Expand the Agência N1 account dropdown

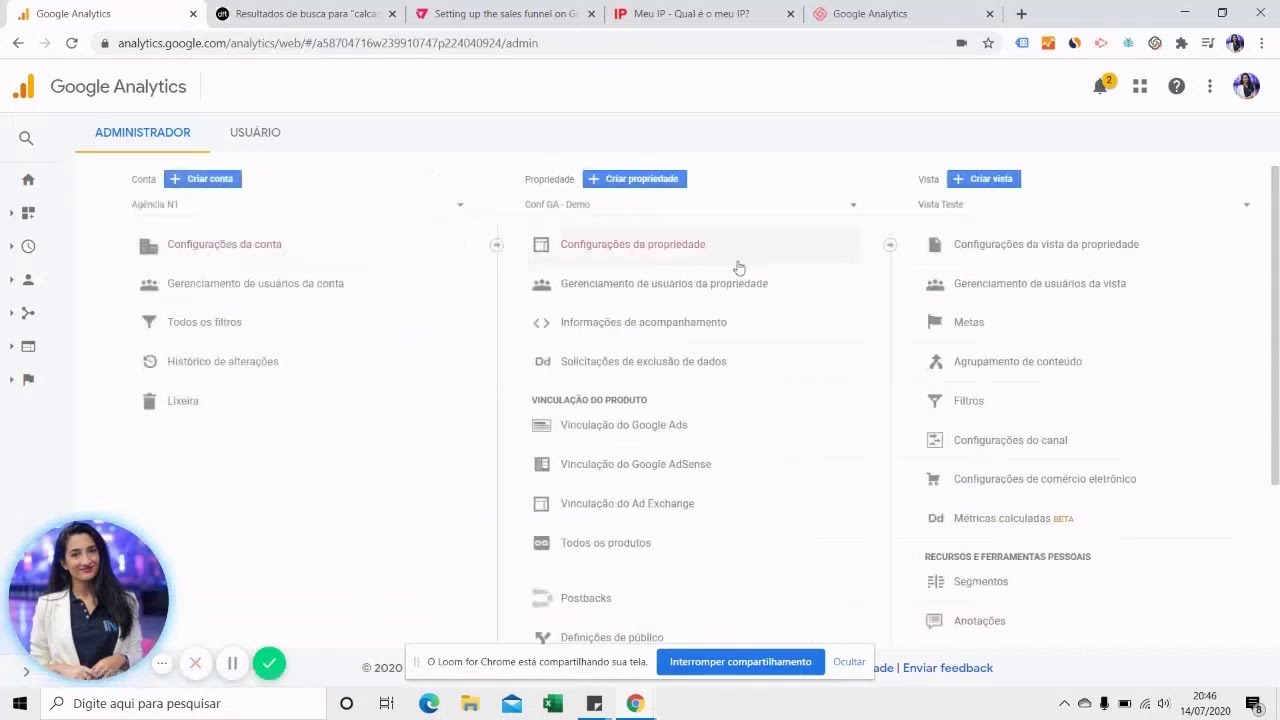298,204
